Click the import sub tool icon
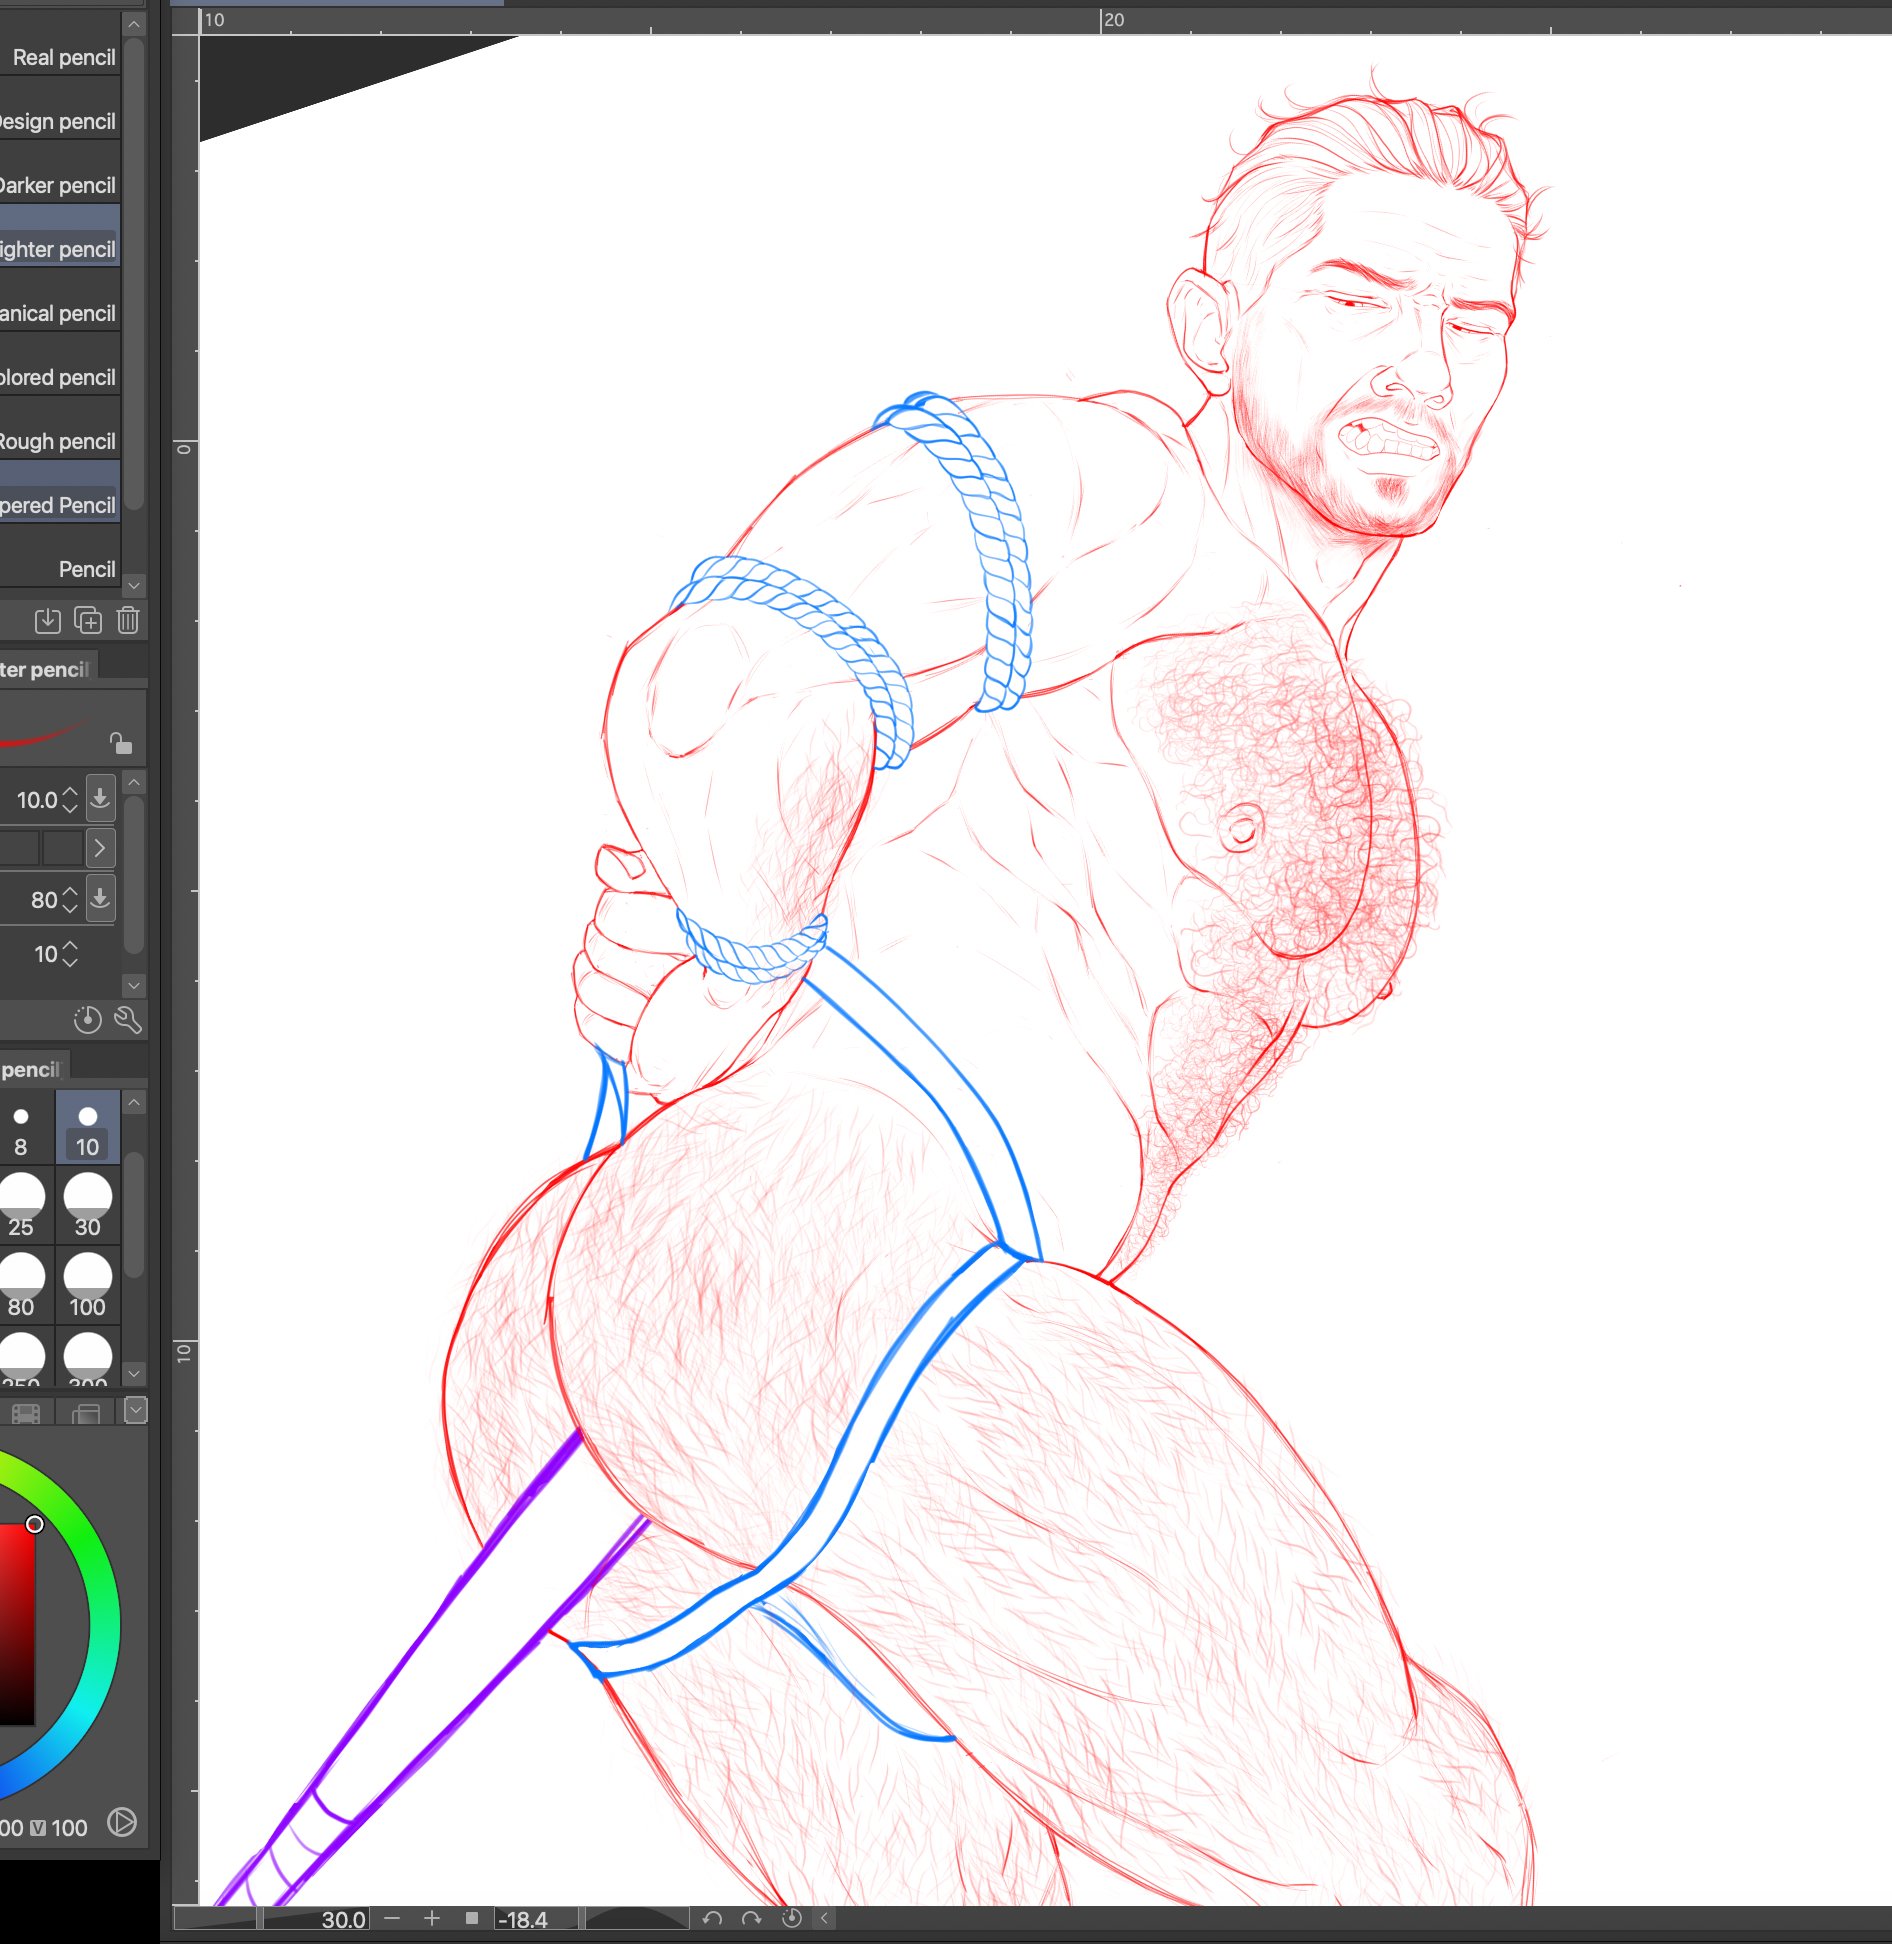The height and width of the screenshot is (1944, 1892). (47, 621)
